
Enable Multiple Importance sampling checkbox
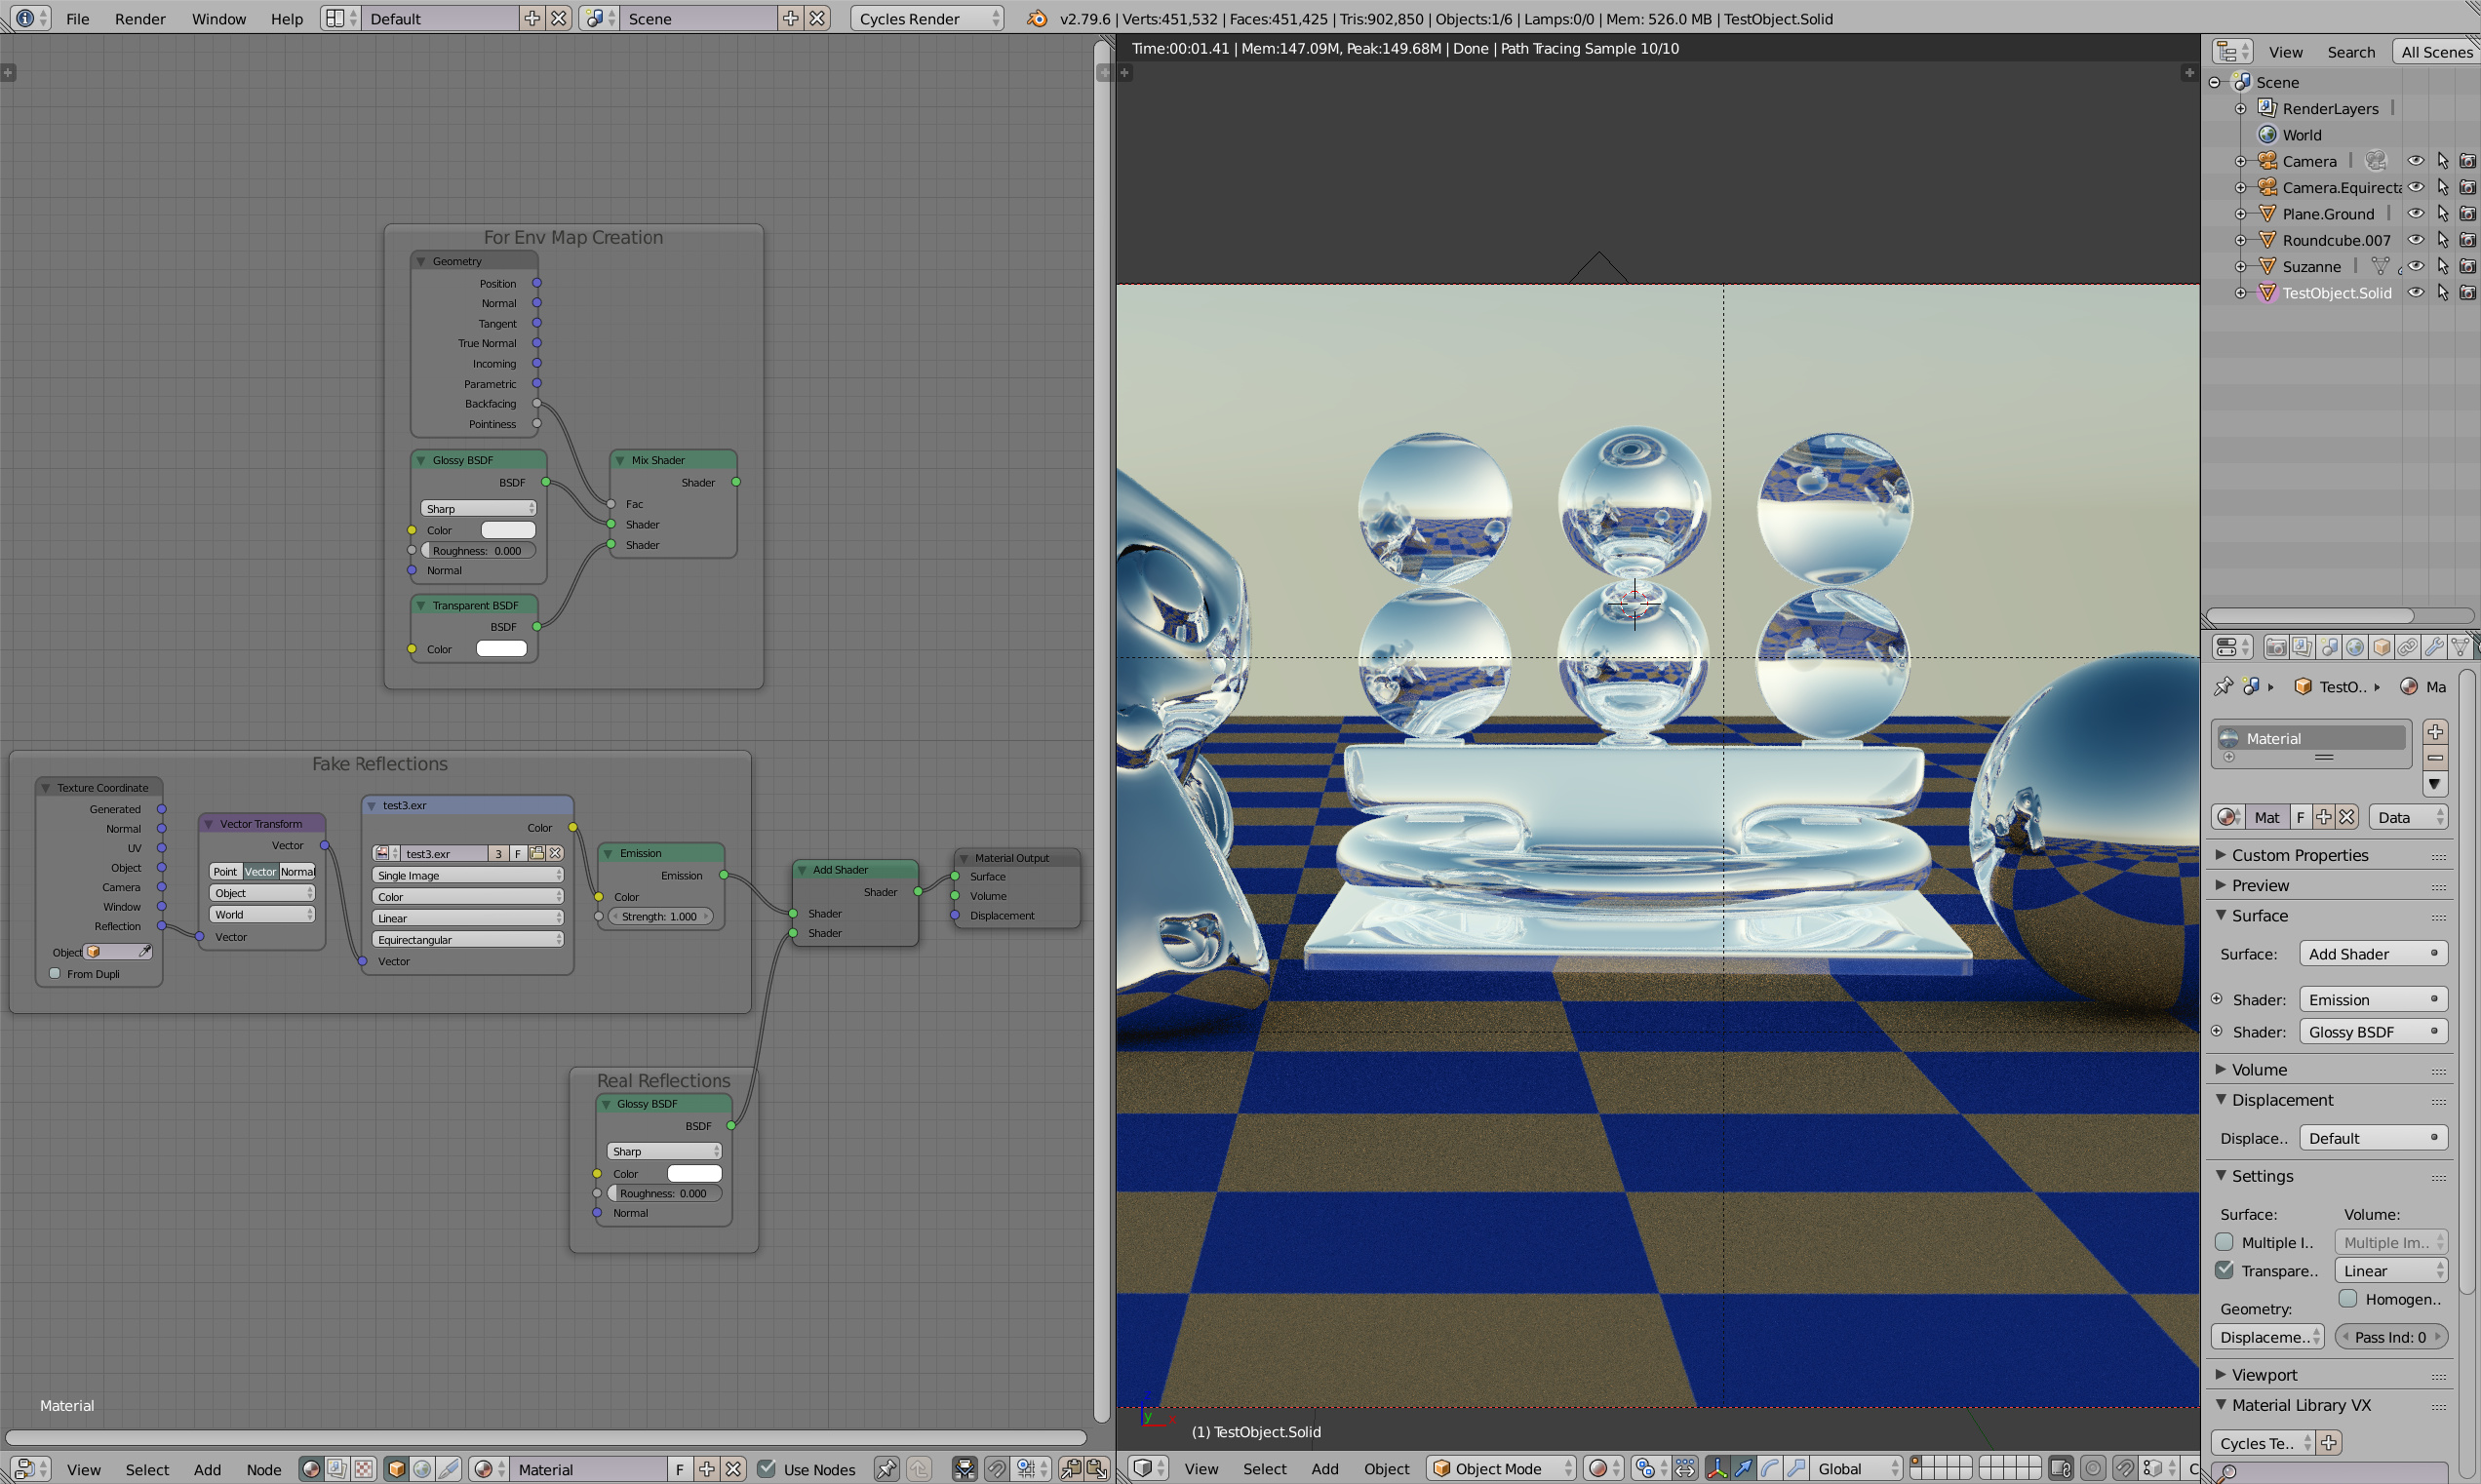click(x=2224, y=1242)
